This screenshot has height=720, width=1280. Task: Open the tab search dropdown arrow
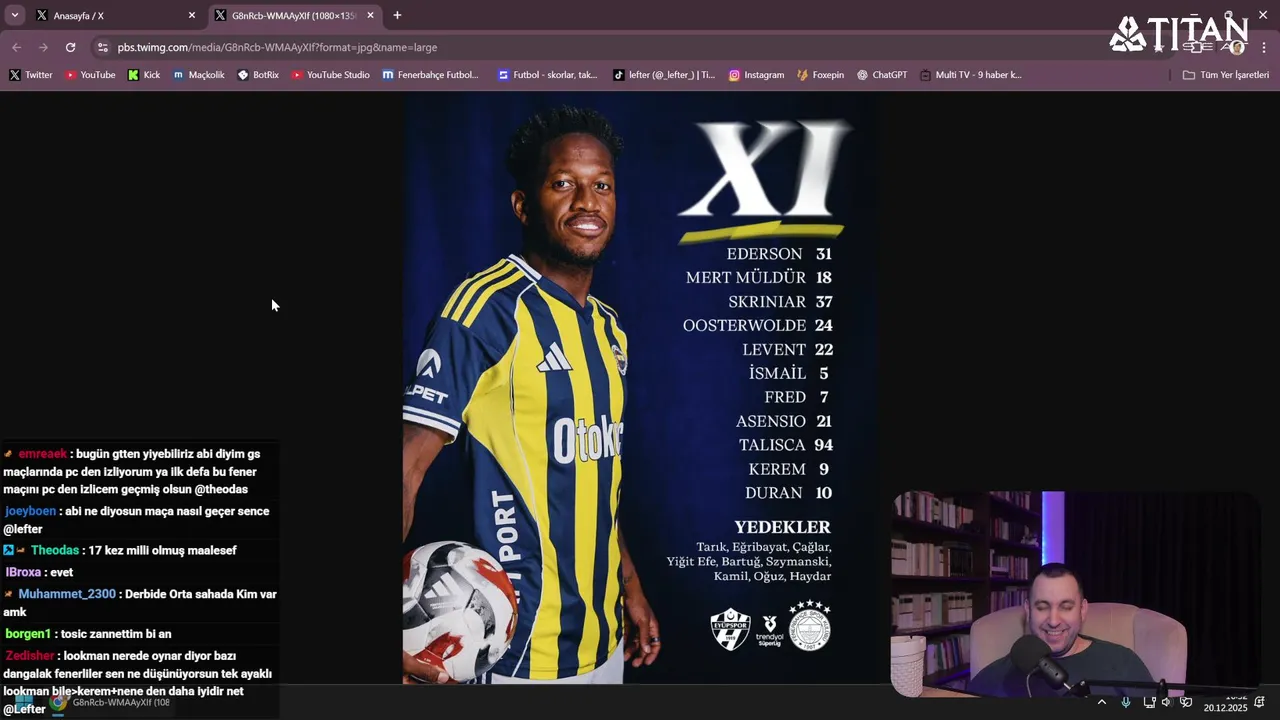tap(14, 15)
